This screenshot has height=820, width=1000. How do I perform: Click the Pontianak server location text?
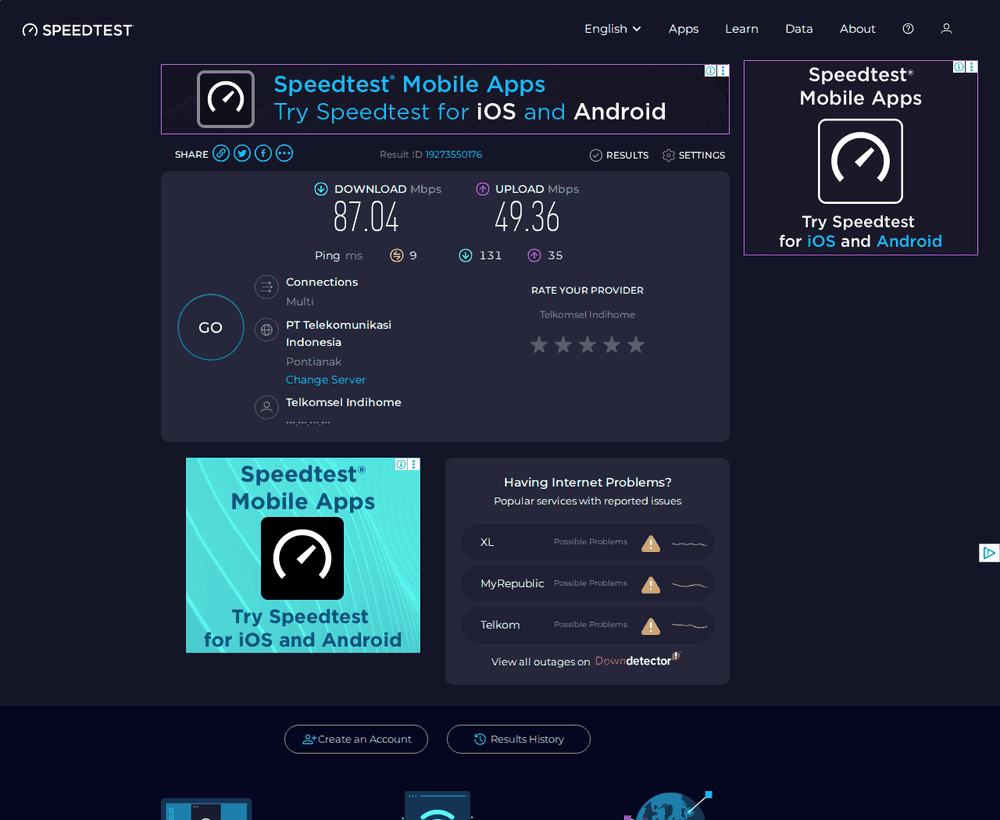coord(314,362)
